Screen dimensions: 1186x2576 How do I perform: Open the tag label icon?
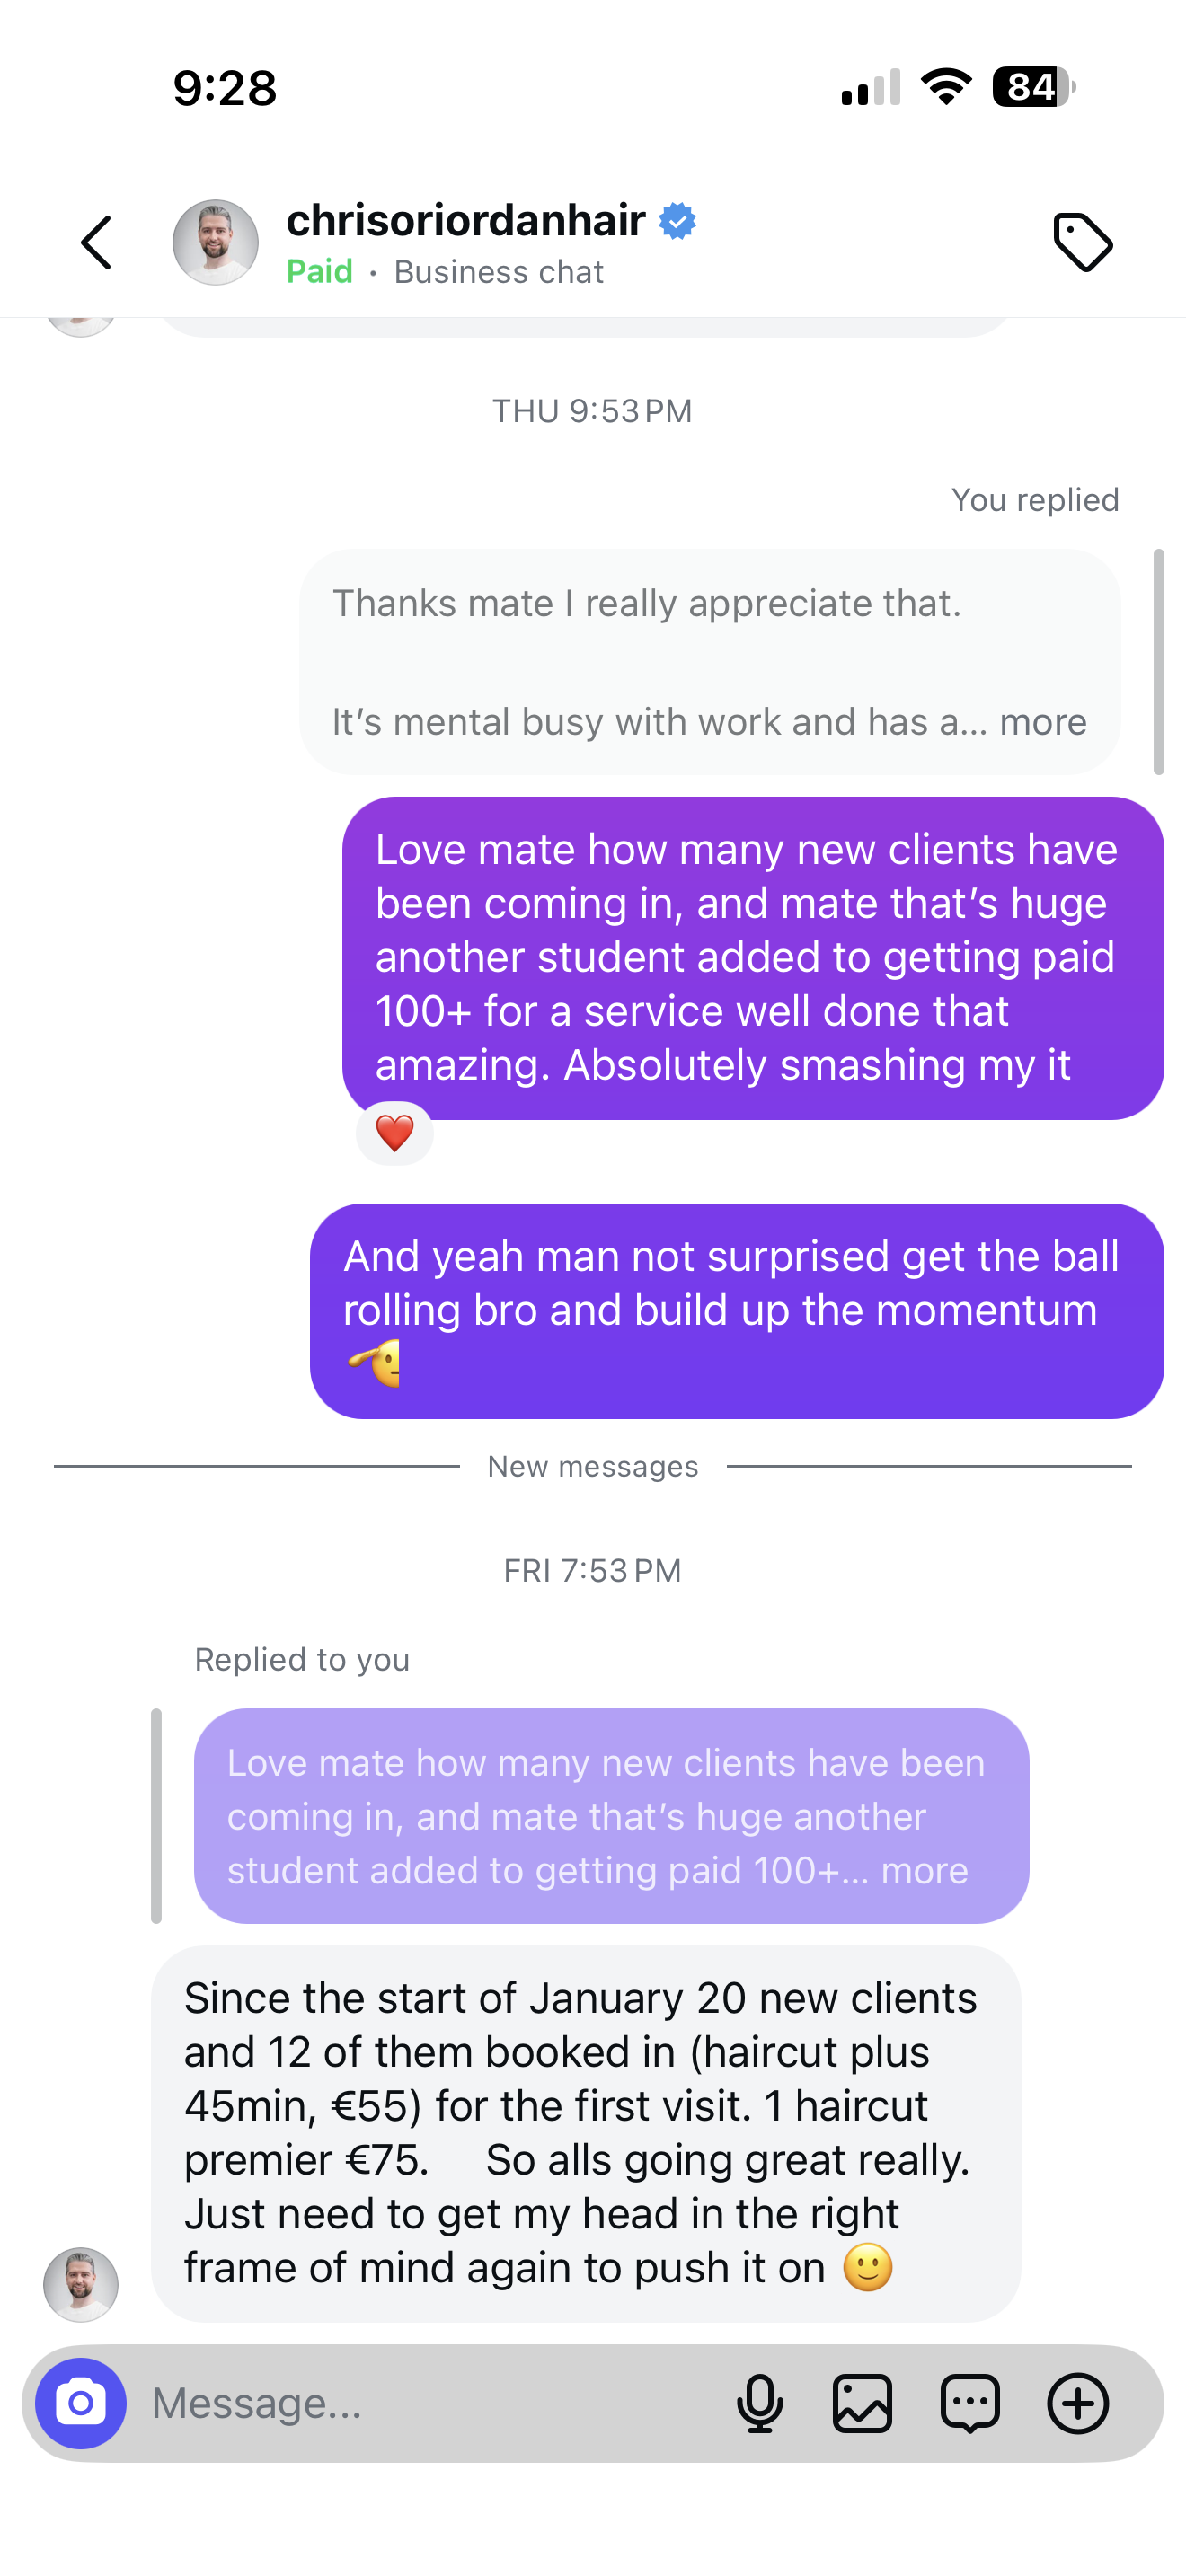(x=1083, y=242)
